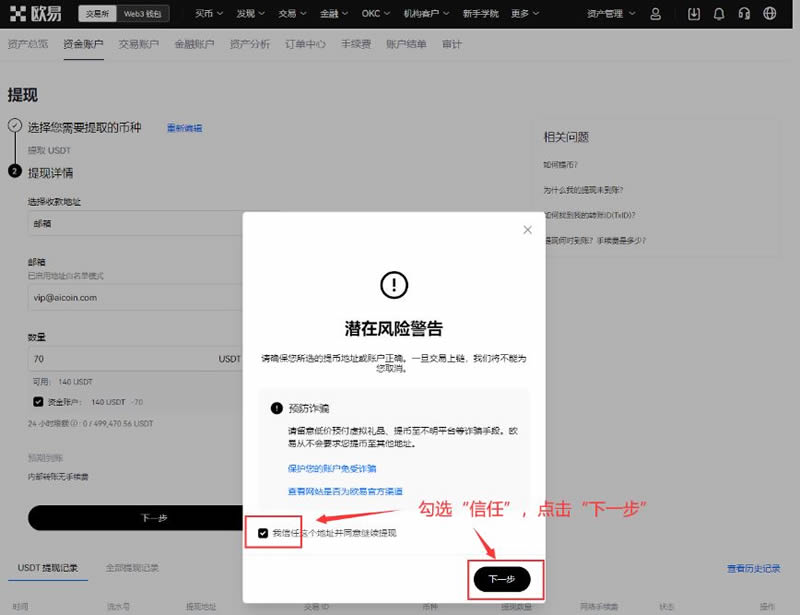Click step-one completed checkmark indicator
Image resolution: width=800 pixels, height=615 pixels.
[14, 125]
